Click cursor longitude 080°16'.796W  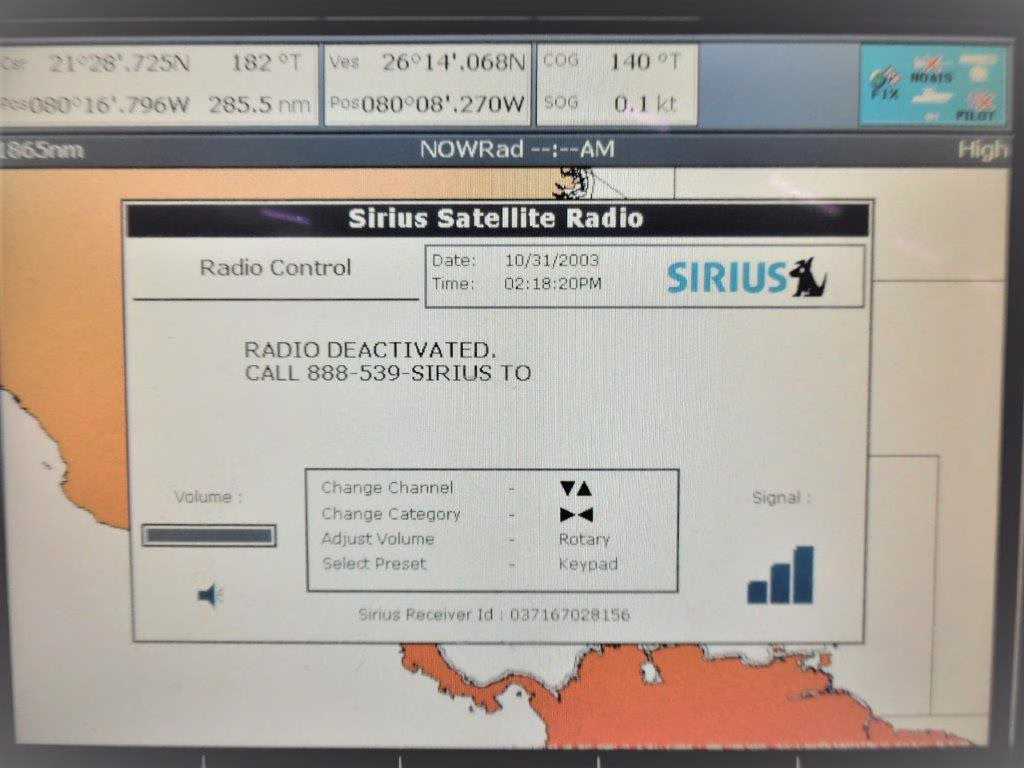point(108,105)
